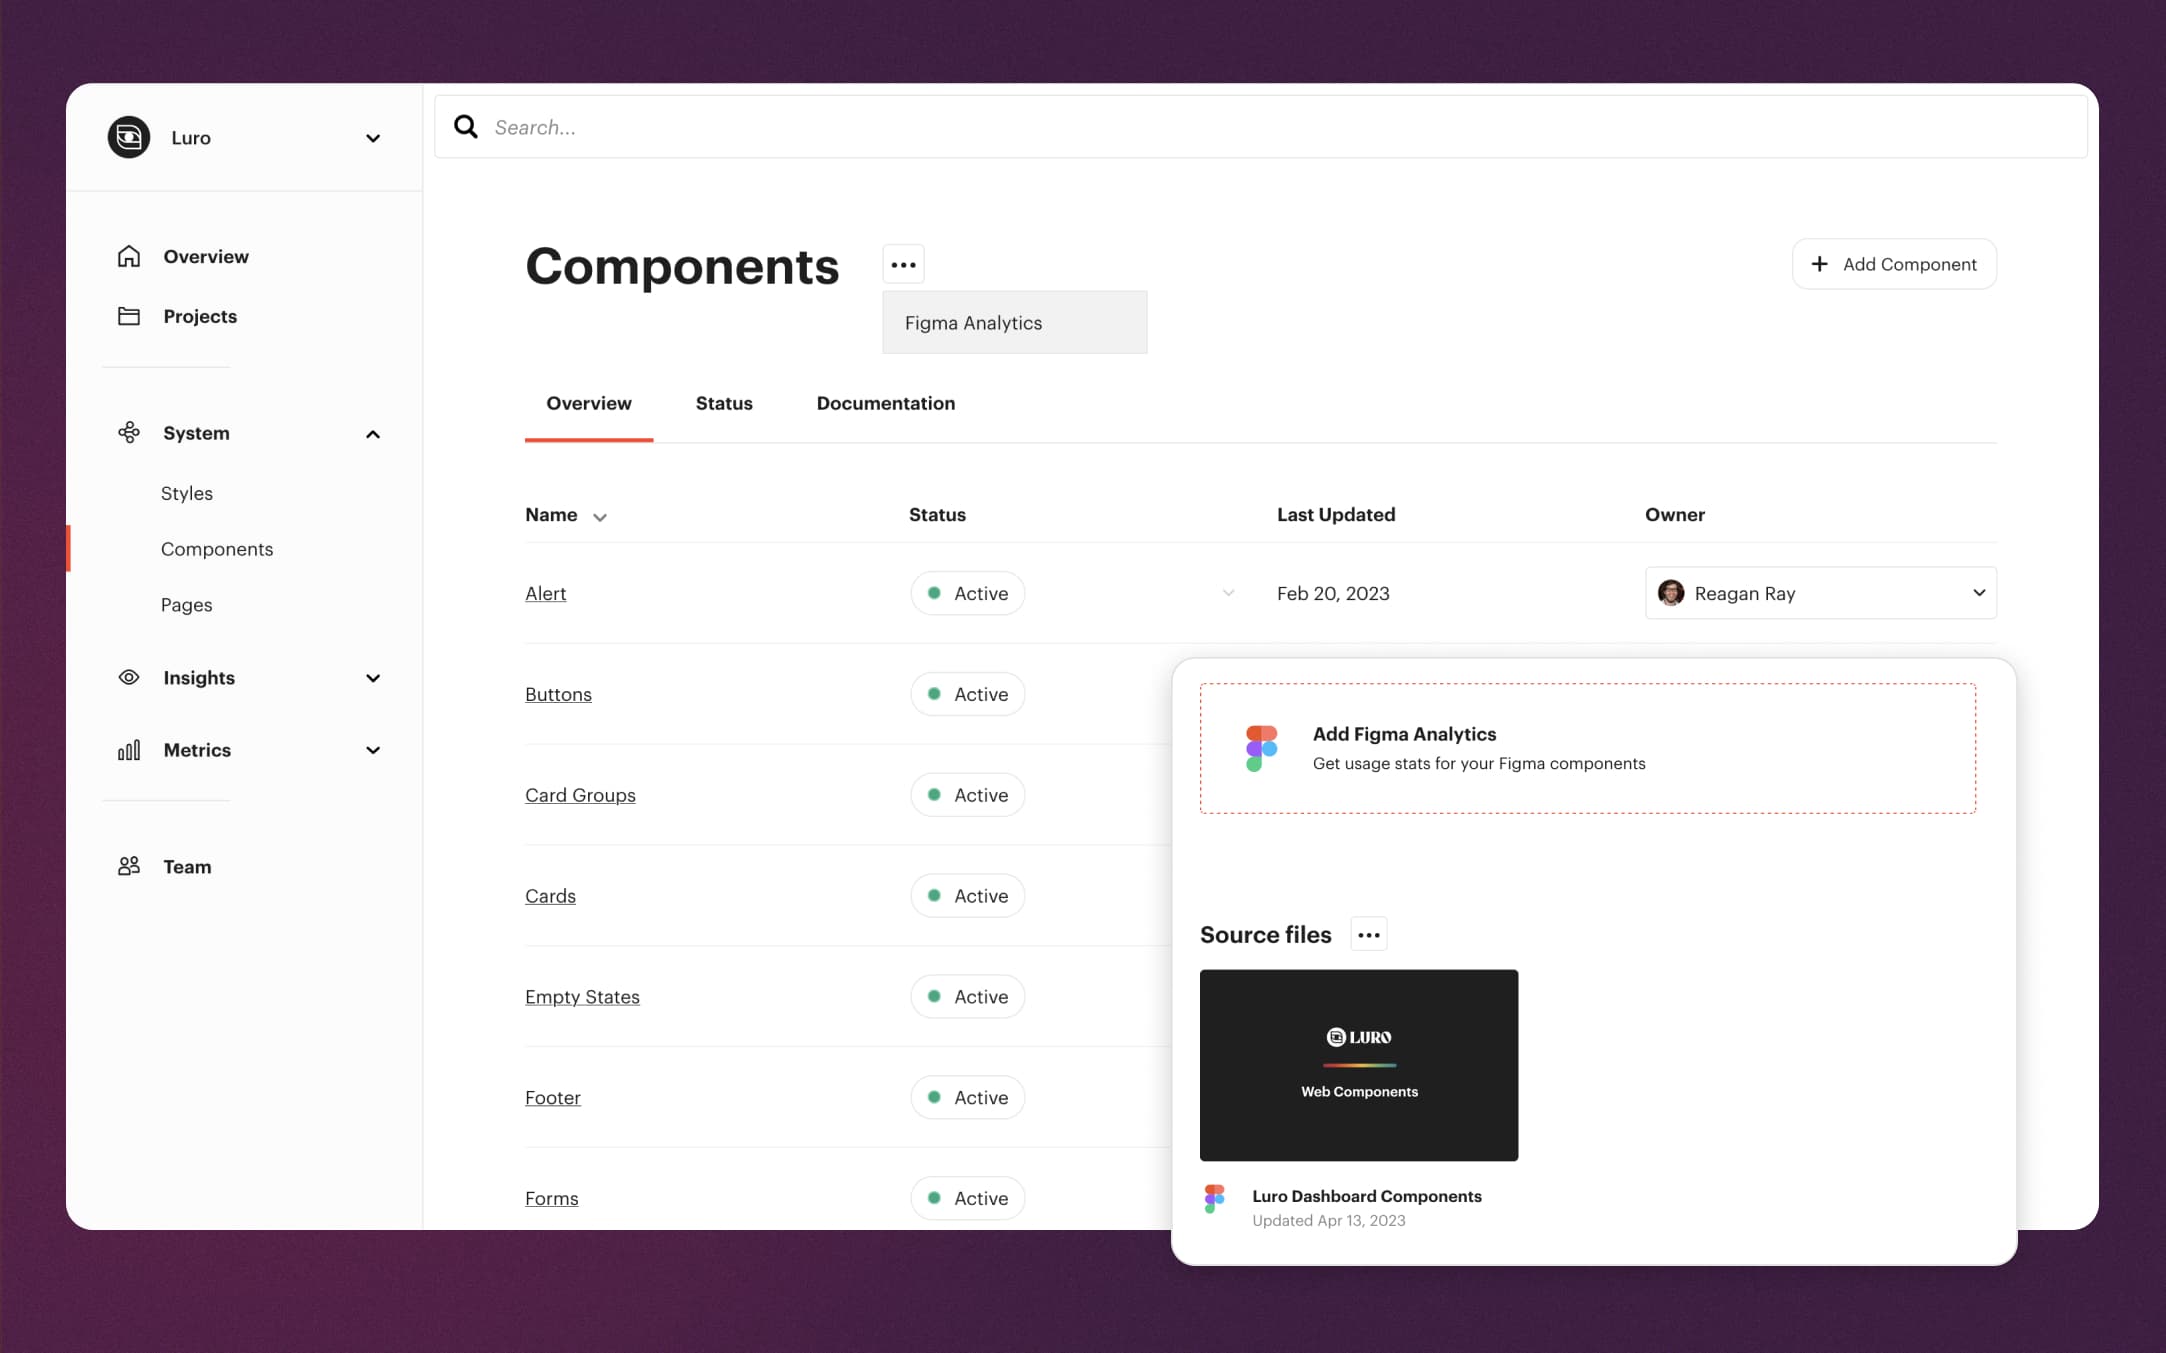Click Active status pill for Buttons

pos(967,694)
